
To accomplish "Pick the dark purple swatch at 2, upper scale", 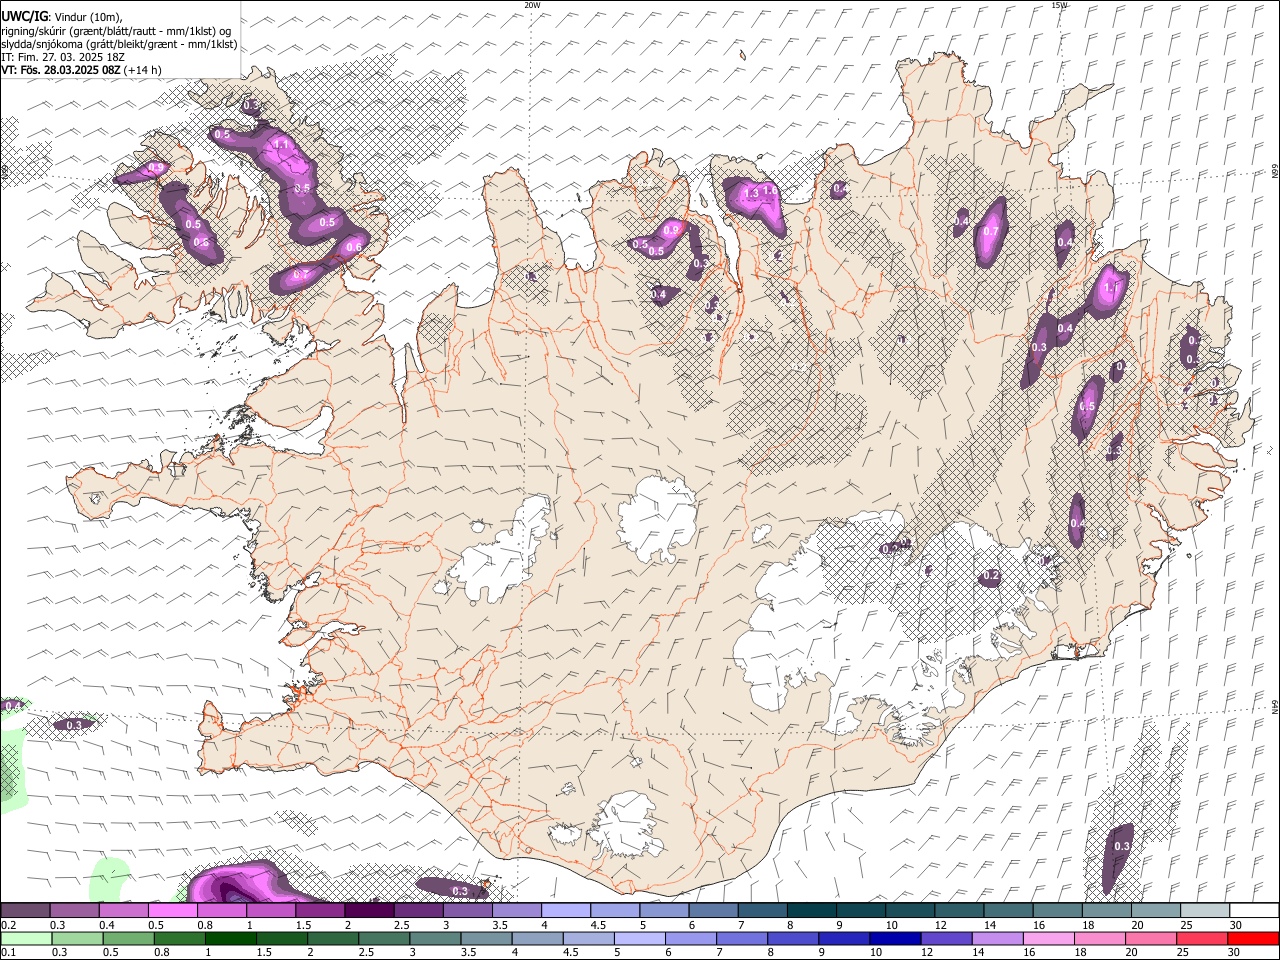I will 369,911.
